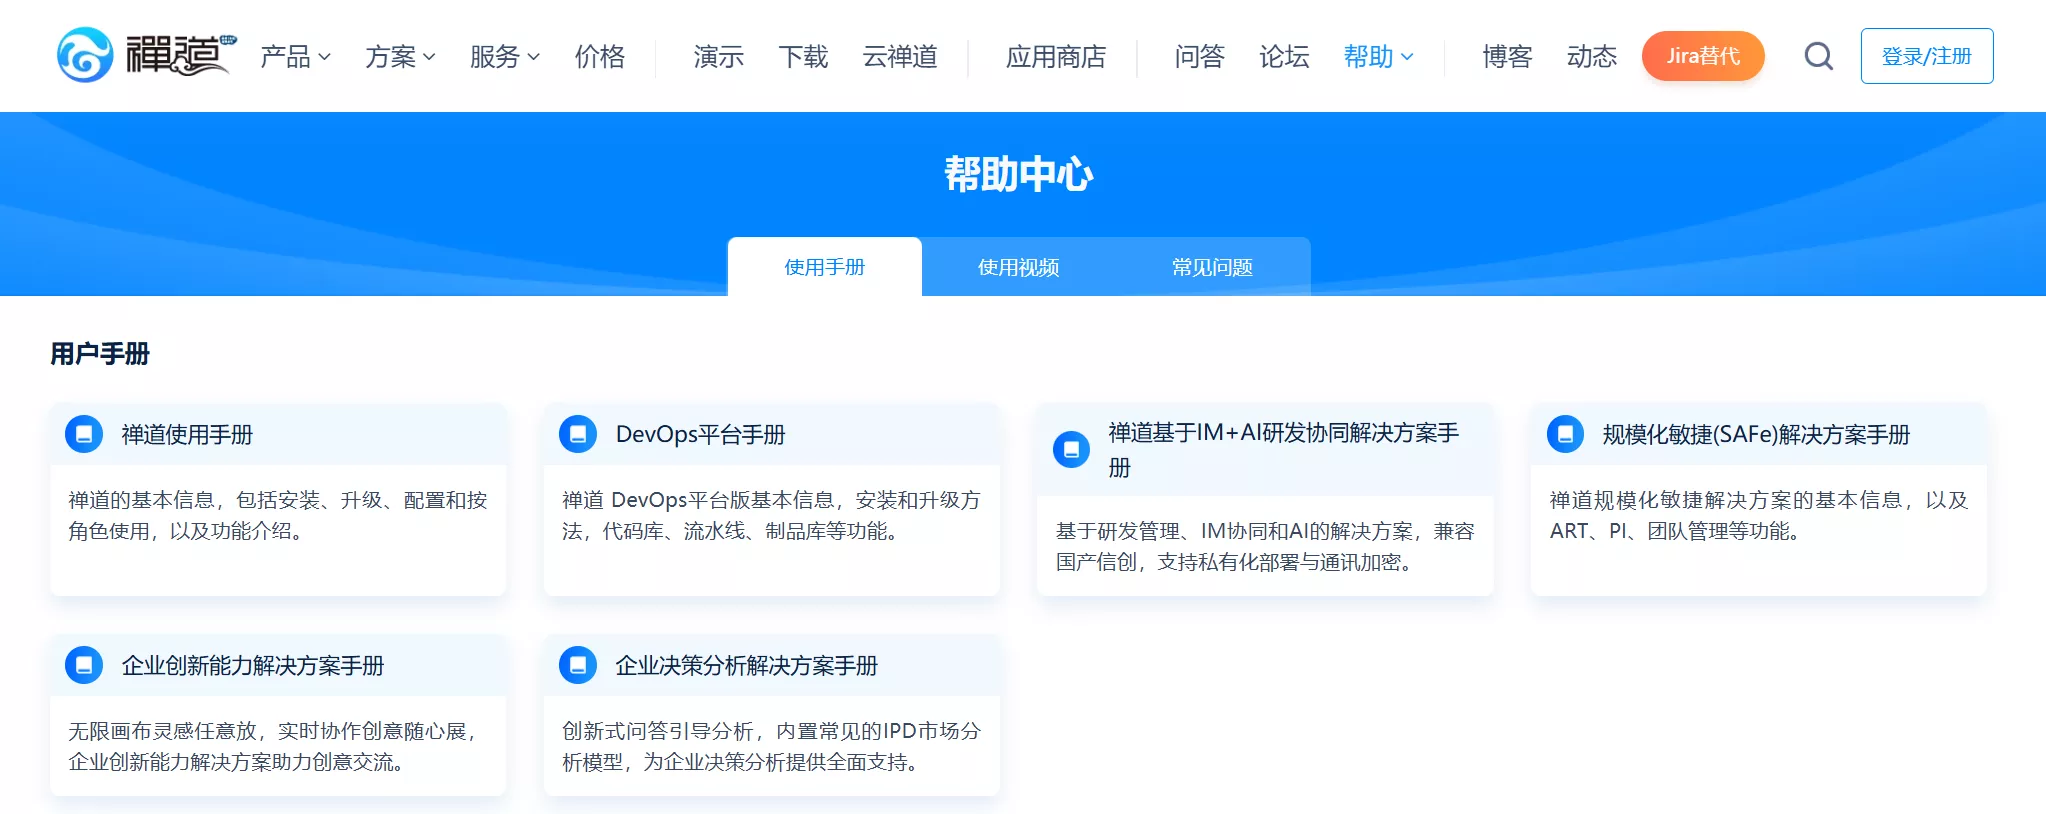Click the 帮助中心 banner title
The height and width of the screenshot is (814, 2046).
[1019, 174]
